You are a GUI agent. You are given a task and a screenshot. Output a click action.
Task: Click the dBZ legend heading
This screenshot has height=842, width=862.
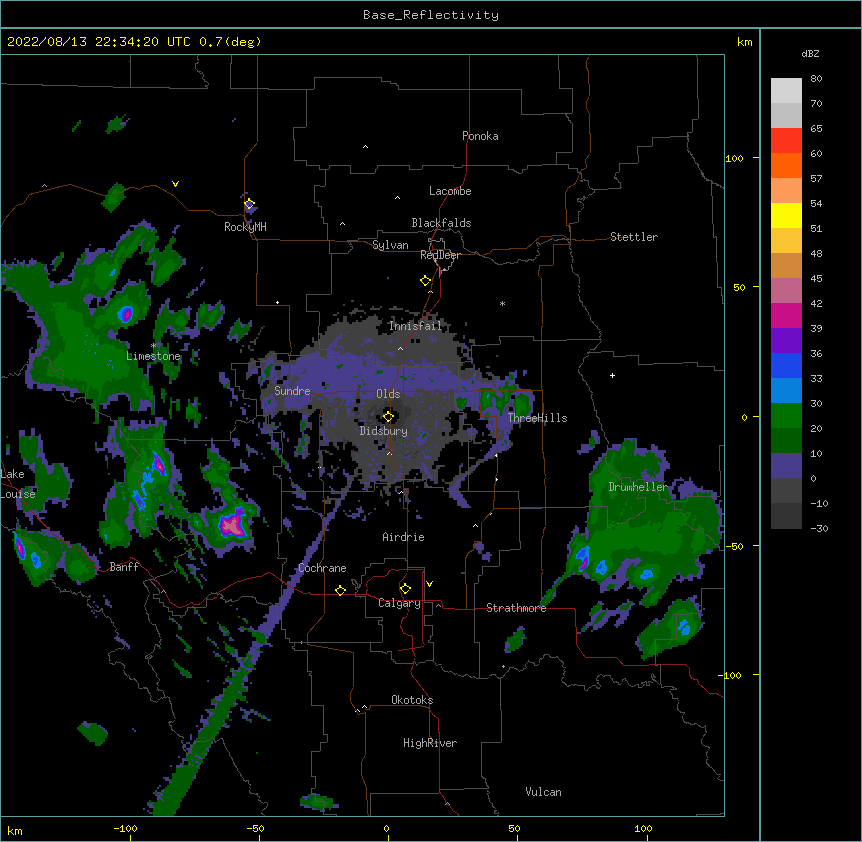point(810,54)
